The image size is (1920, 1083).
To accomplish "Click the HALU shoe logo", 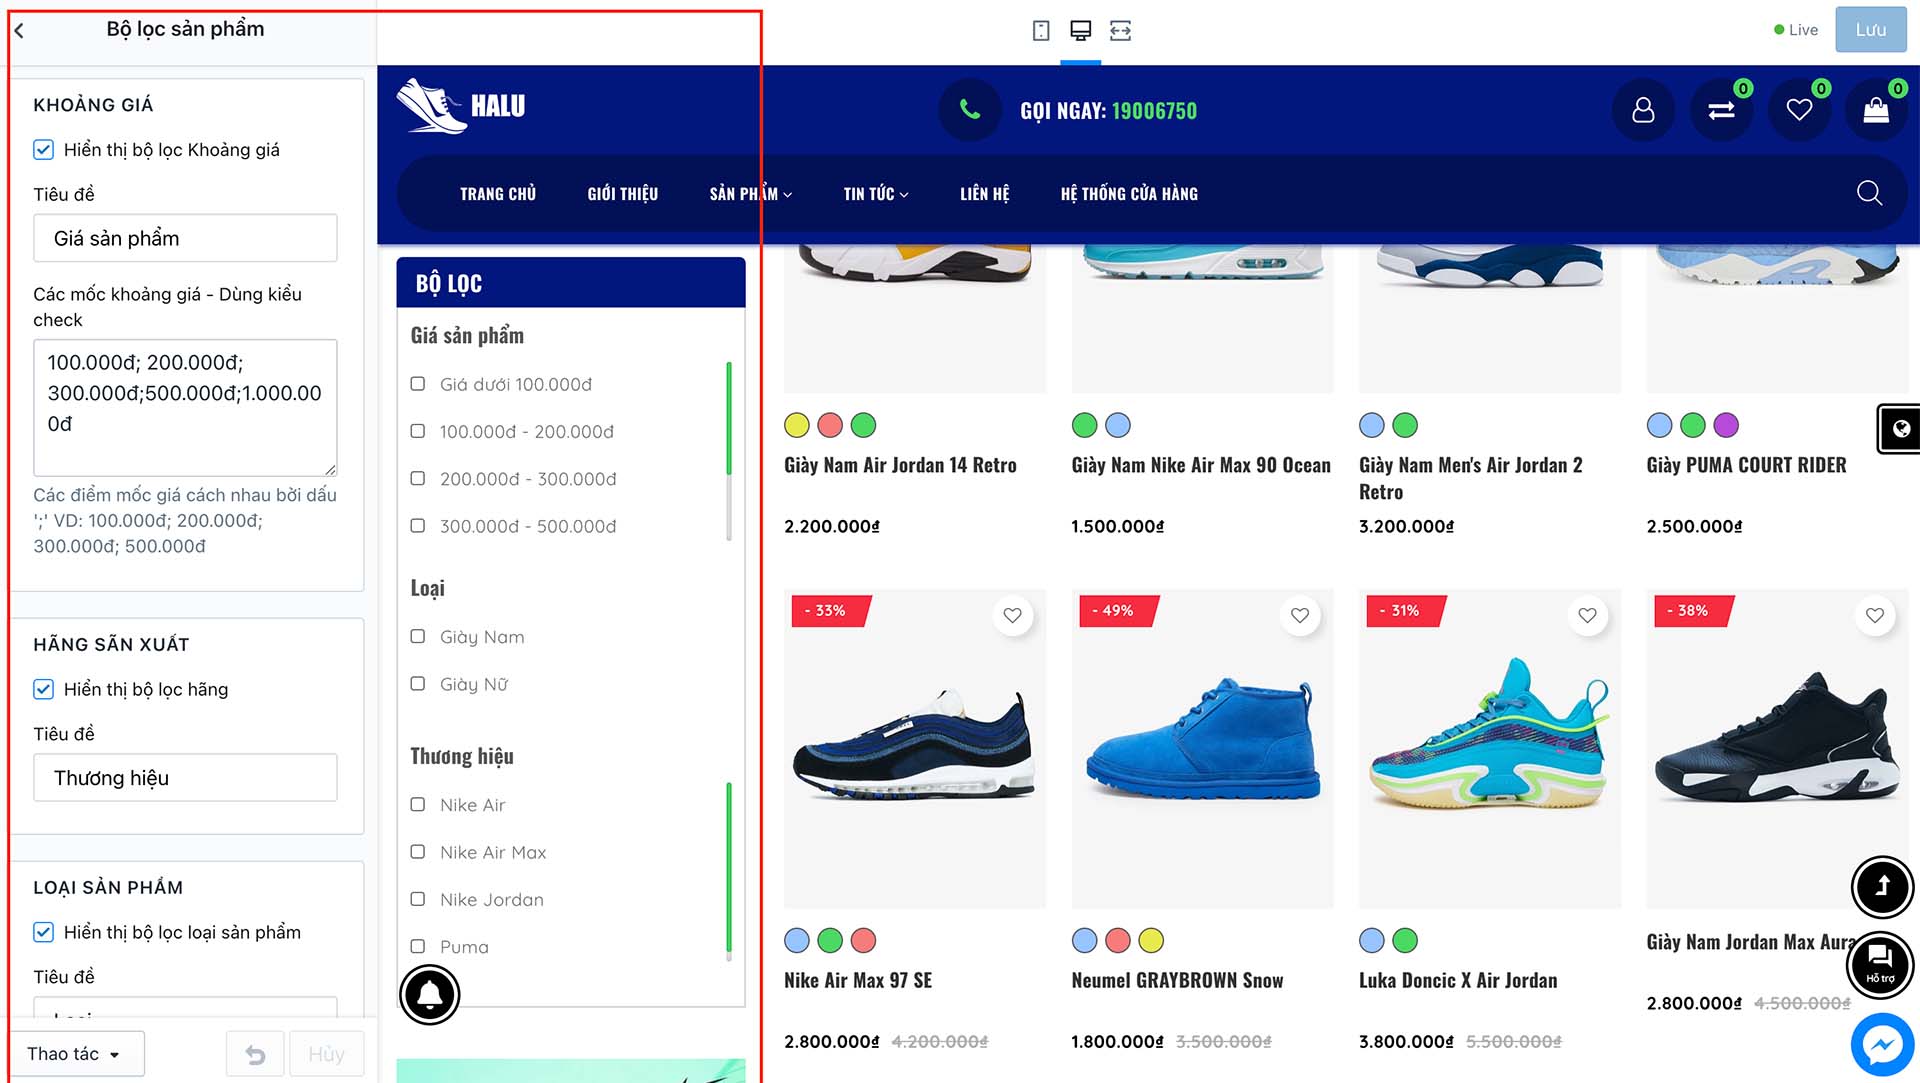I will [x=461, y=106].
